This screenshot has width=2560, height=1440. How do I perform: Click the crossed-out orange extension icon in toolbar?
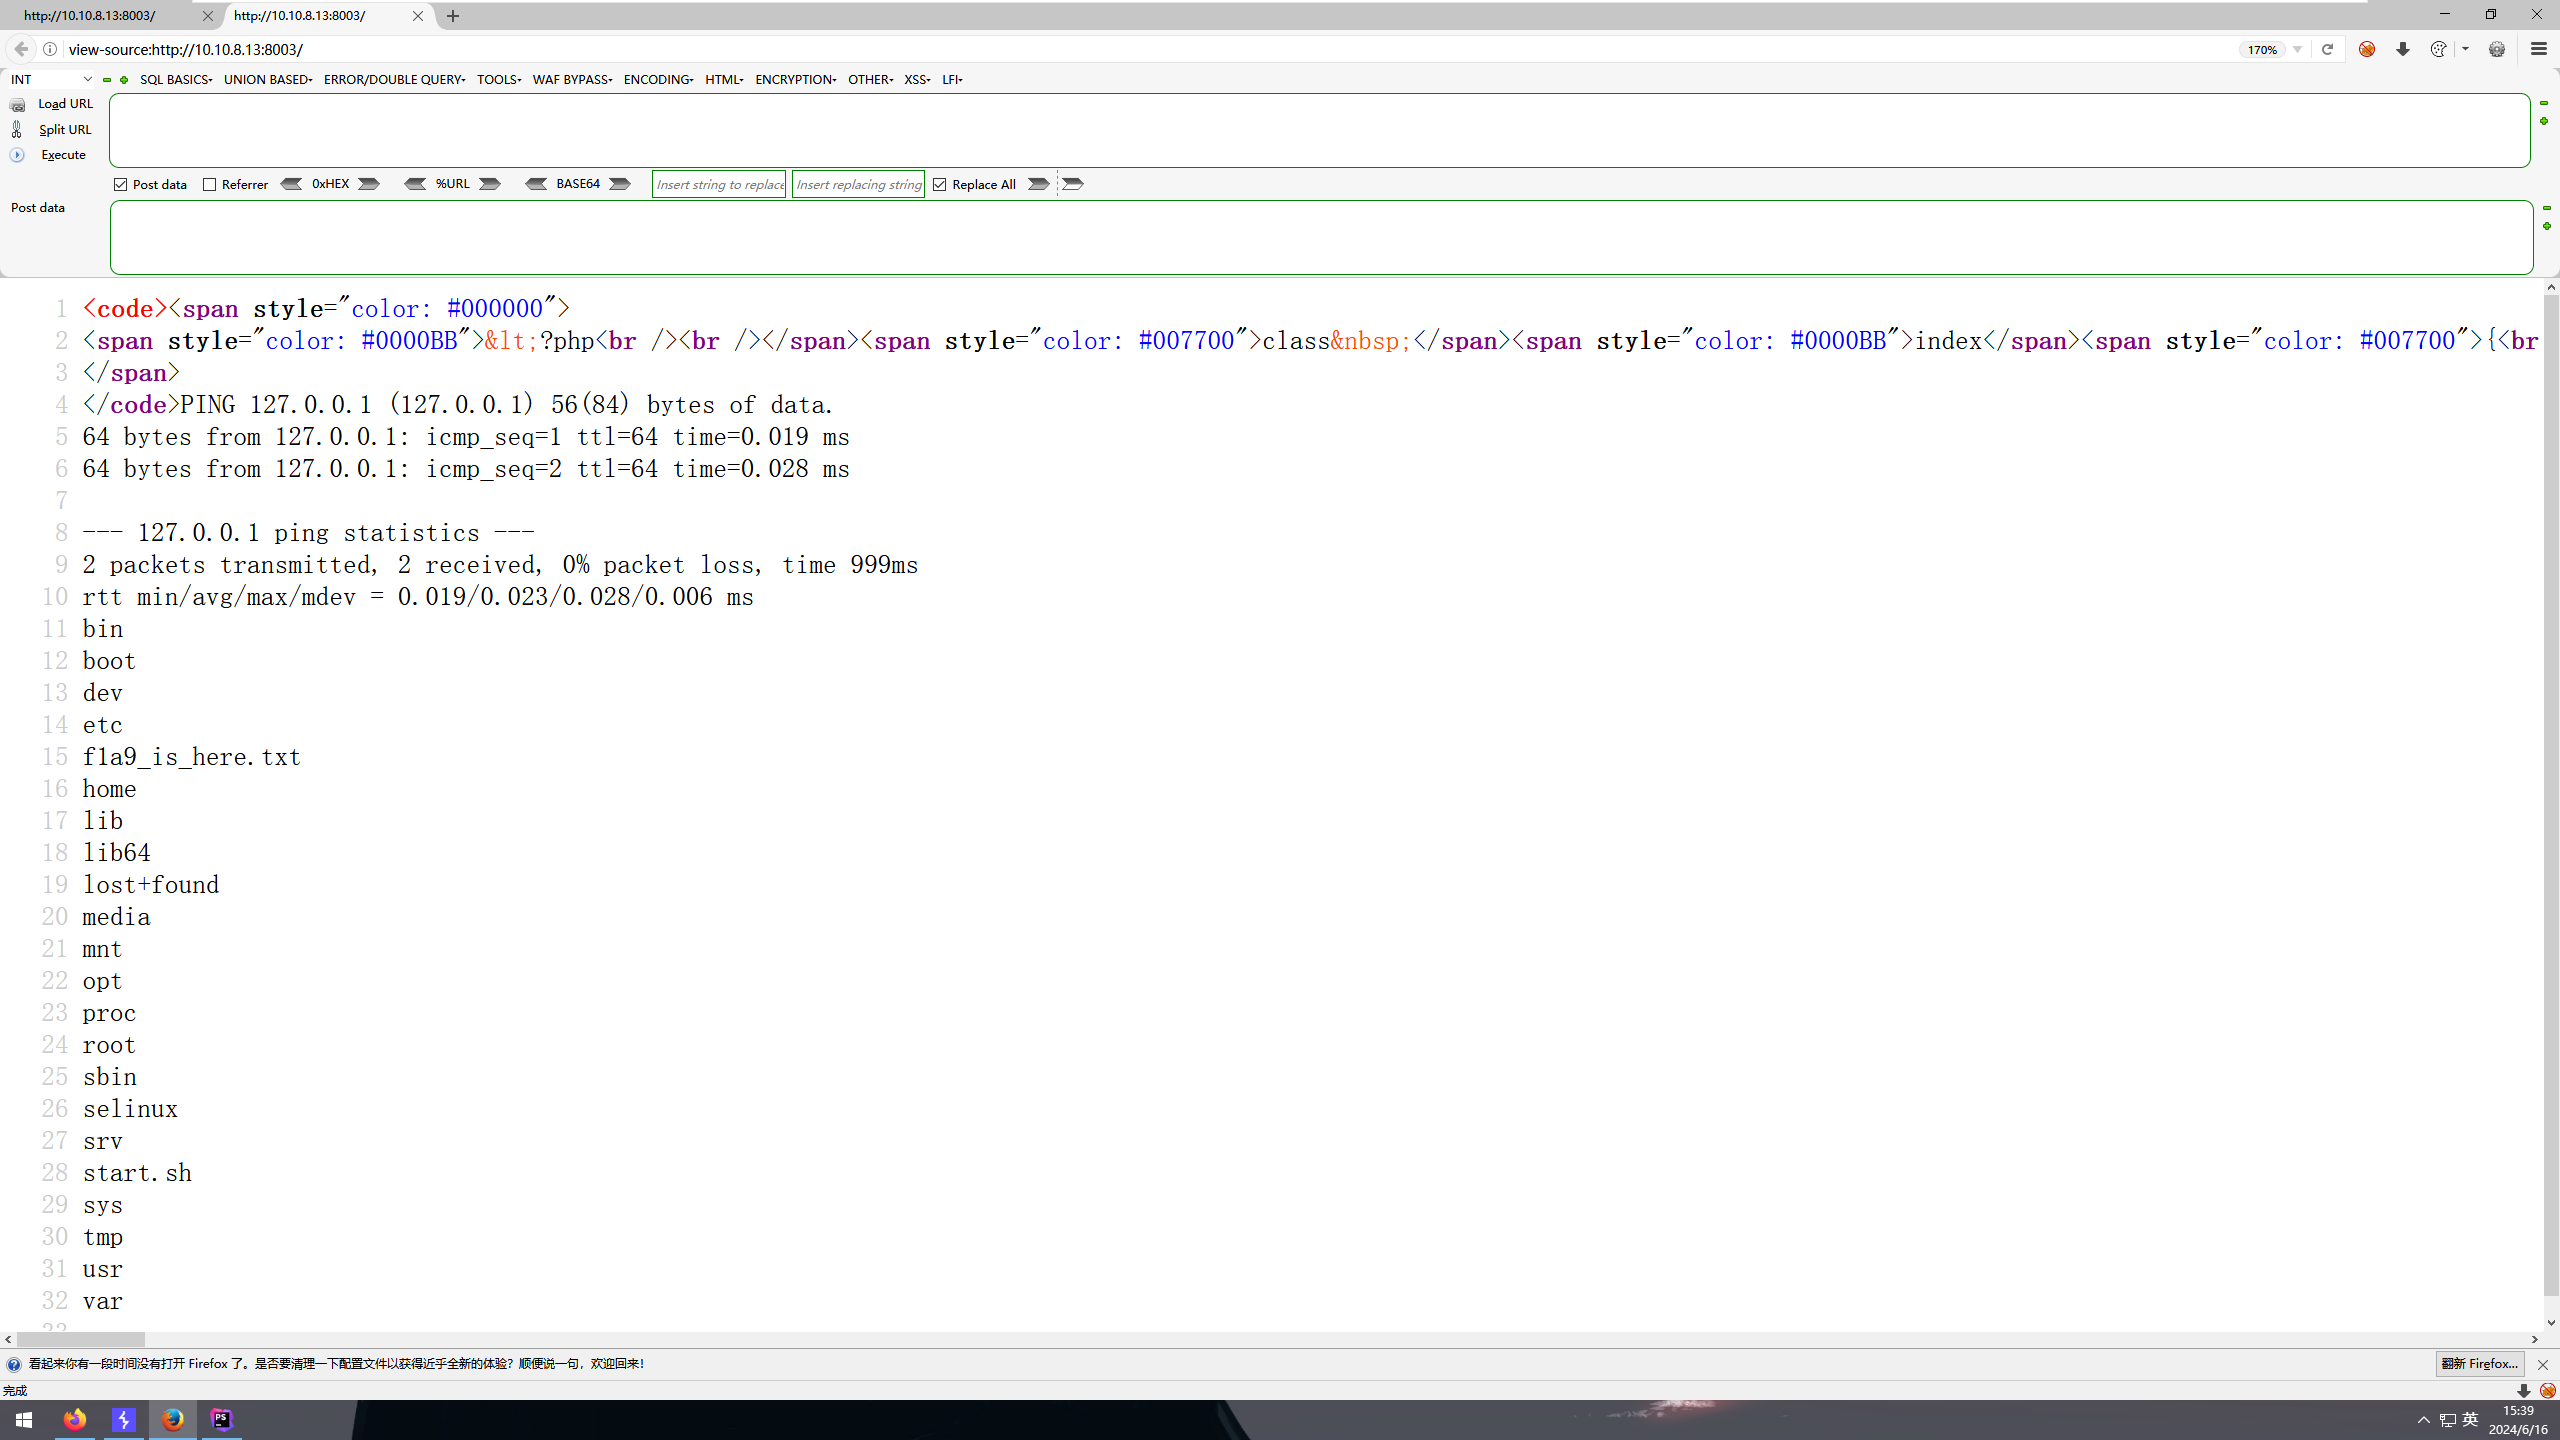[2367, 49]
